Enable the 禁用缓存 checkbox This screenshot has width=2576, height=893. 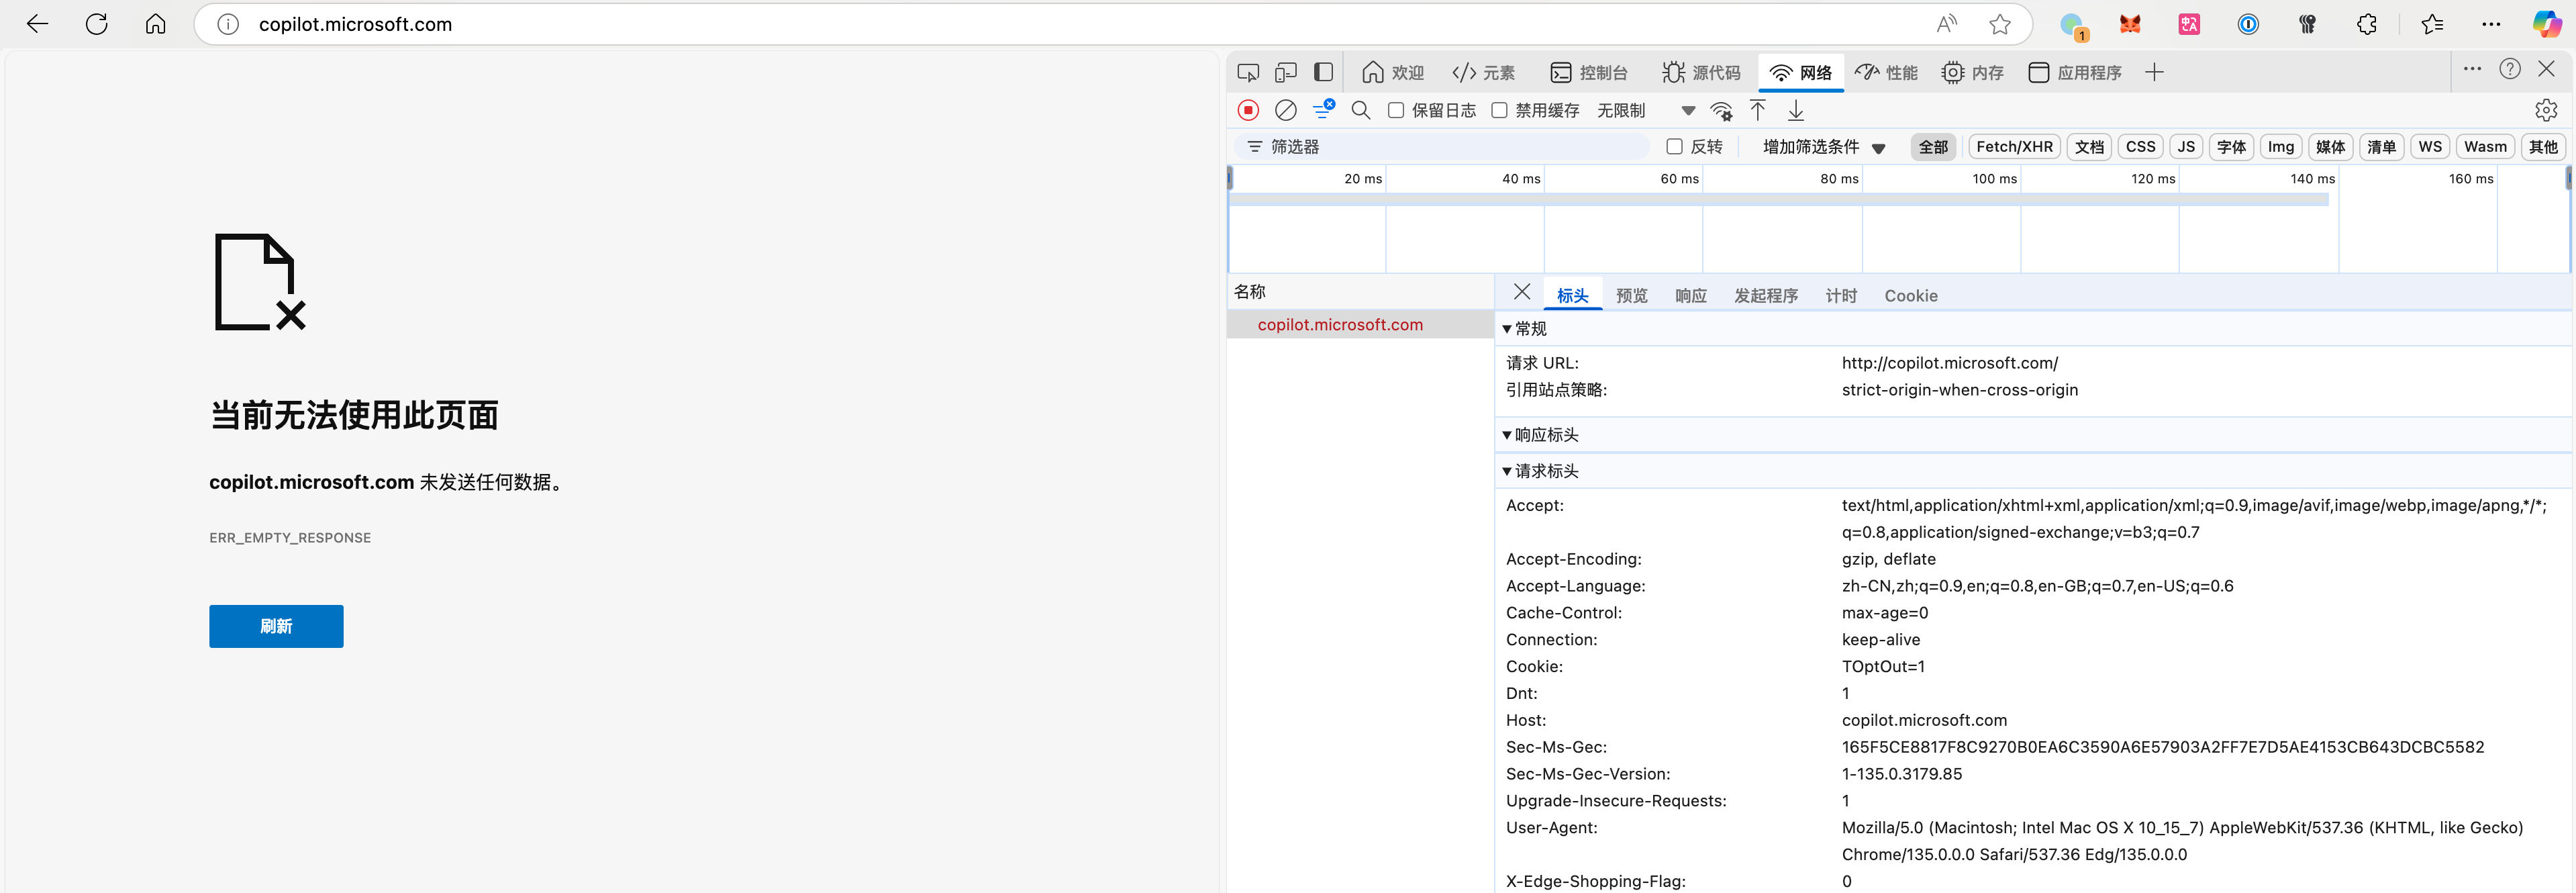coord(1499,110)
